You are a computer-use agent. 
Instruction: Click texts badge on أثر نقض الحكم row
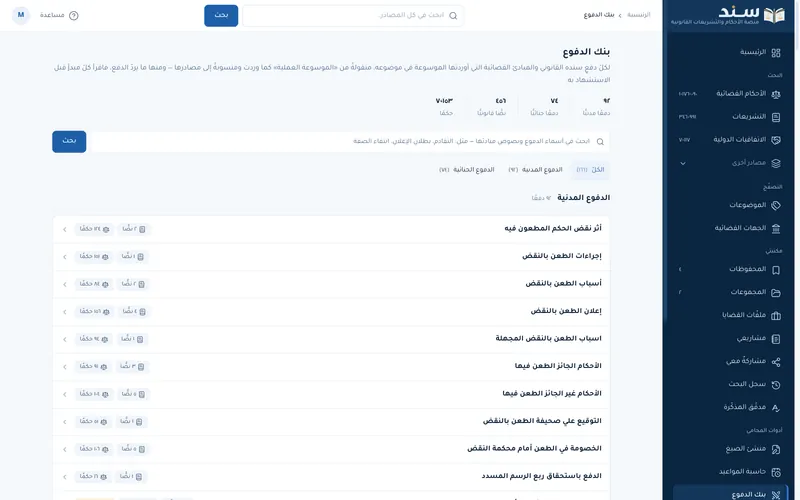pos(134,229)
